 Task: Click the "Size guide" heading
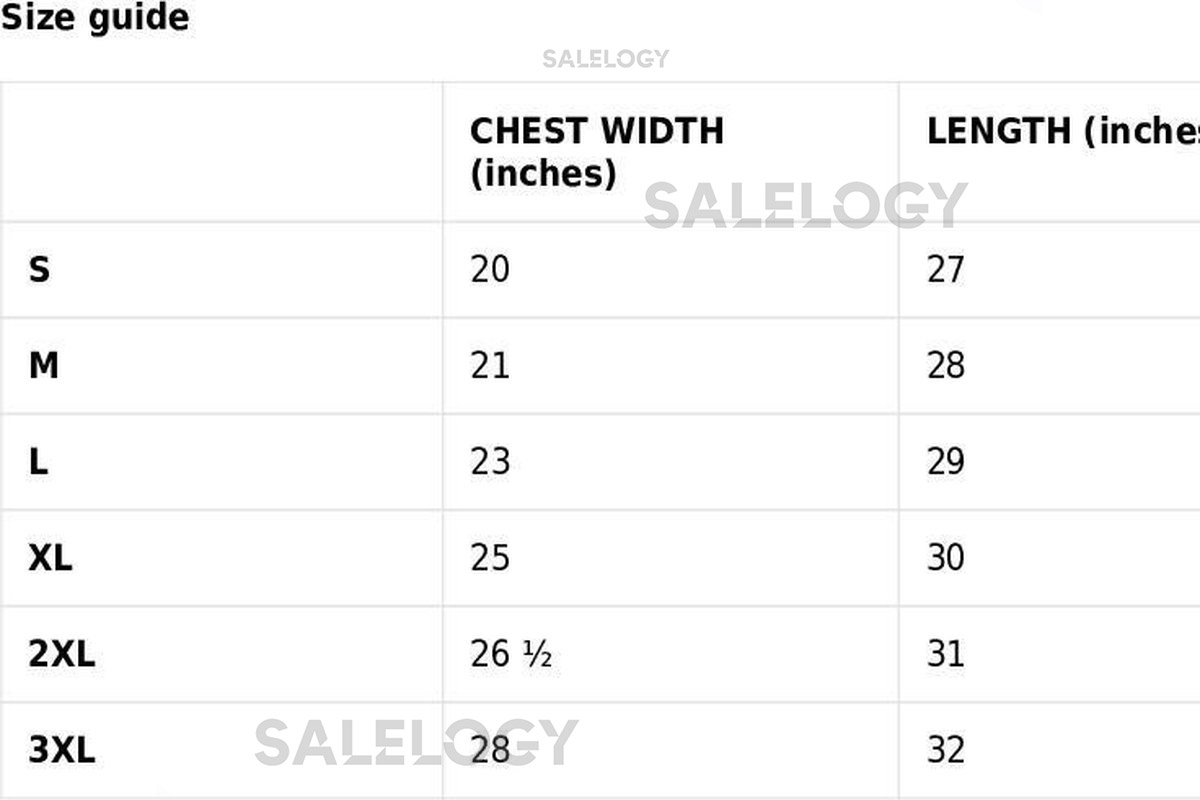click(94, 18)
